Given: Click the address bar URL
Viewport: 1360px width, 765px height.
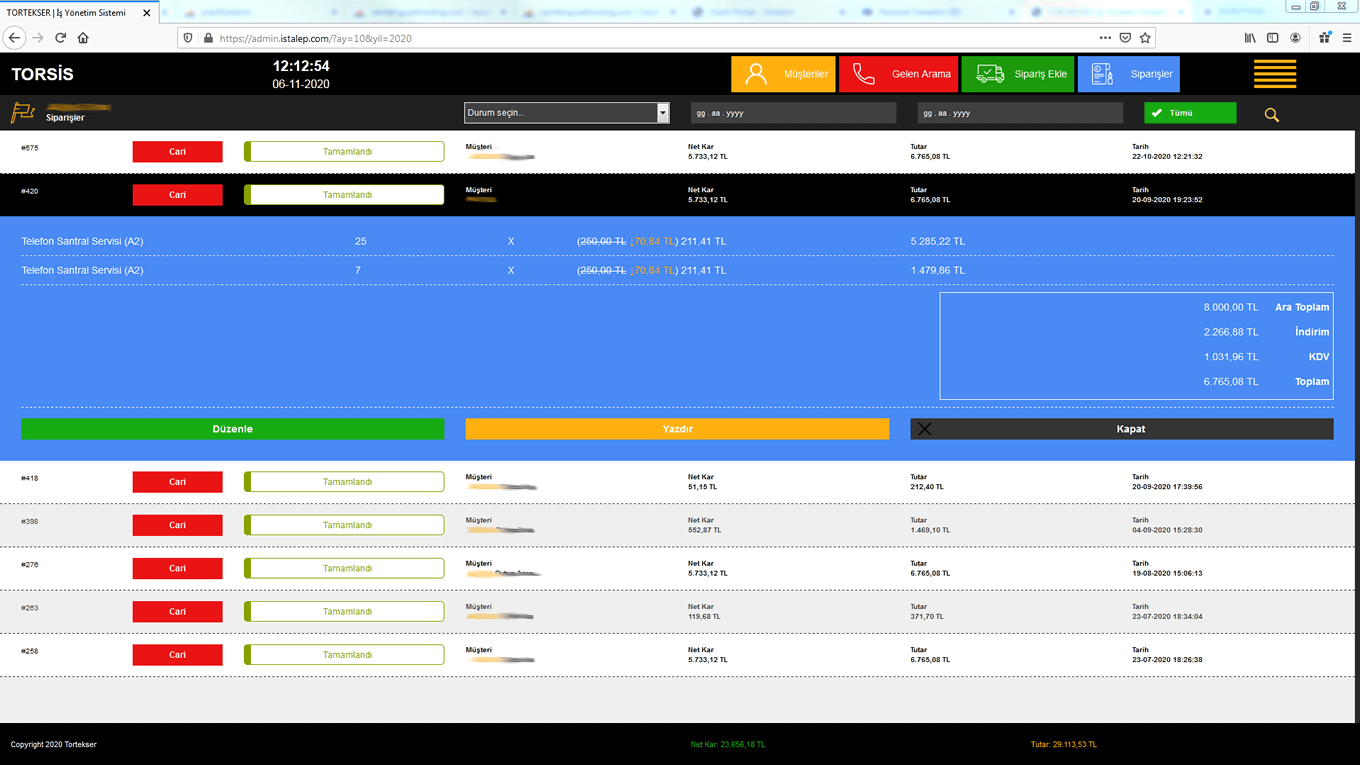Looking at the screenshot, I should pos(315,38).
